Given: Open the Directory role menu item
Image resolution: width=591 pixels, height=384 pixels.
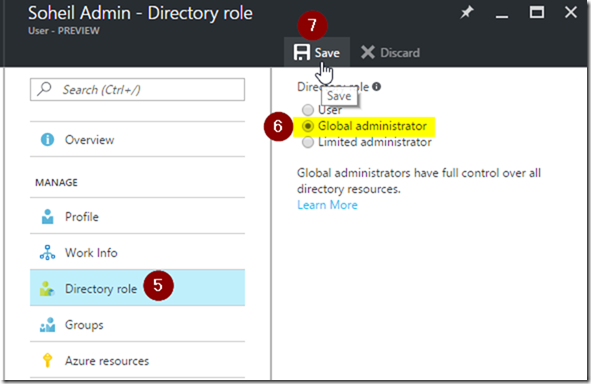Looking at the screenshot, I should click(x=137, y=288).
